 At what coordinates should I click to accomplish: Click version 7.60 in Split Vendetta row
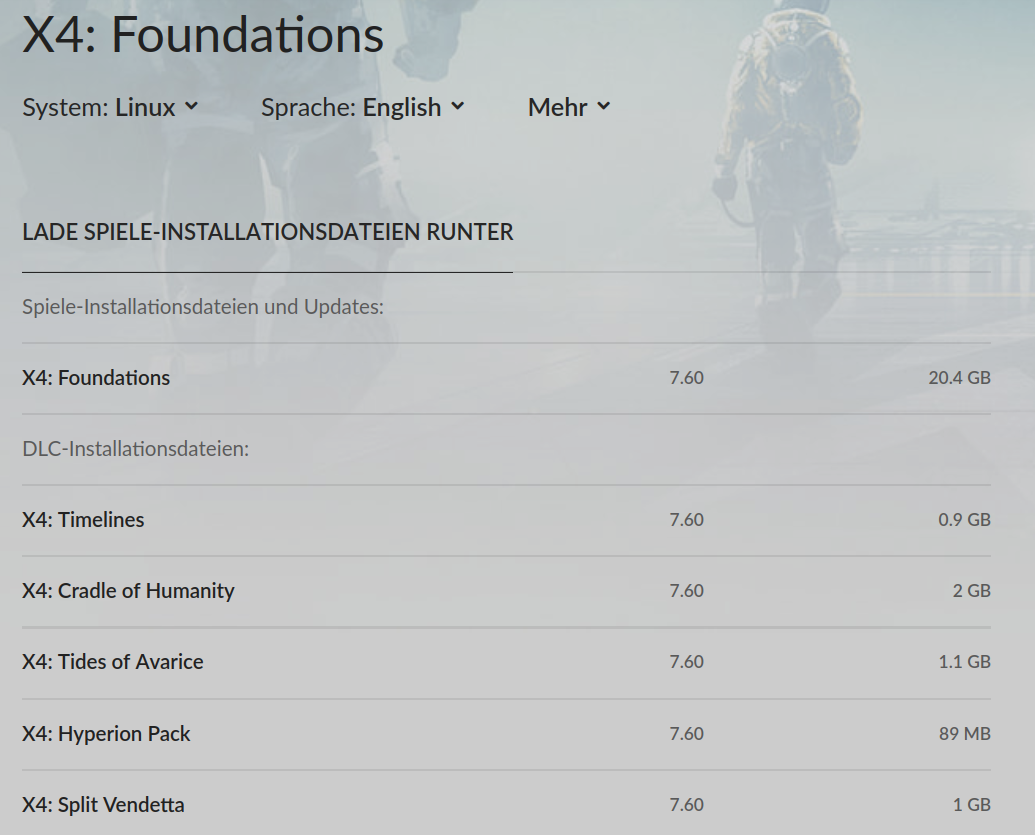(x=686, y=805)
